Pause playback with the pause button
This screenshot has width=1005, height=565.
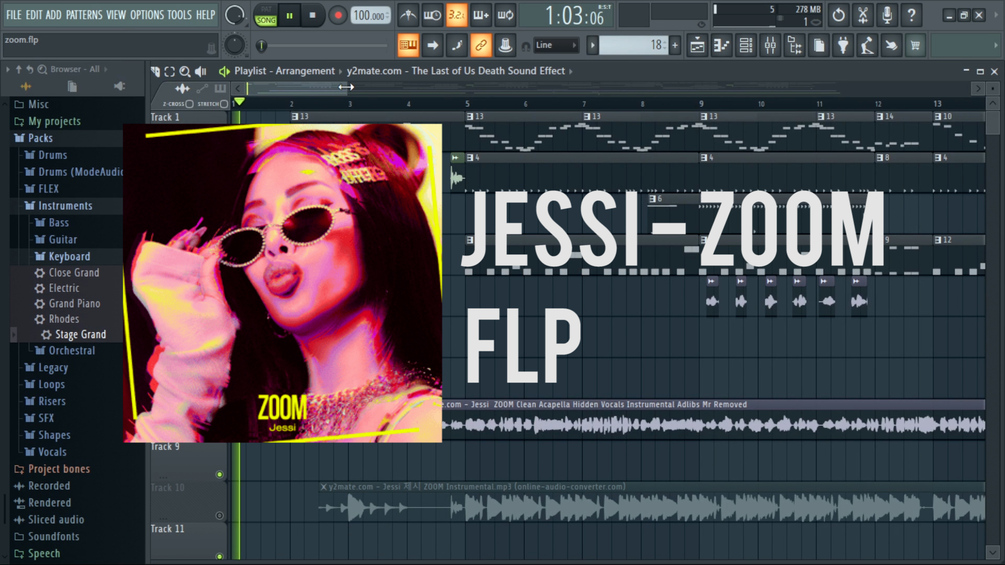tap(290, 15)
